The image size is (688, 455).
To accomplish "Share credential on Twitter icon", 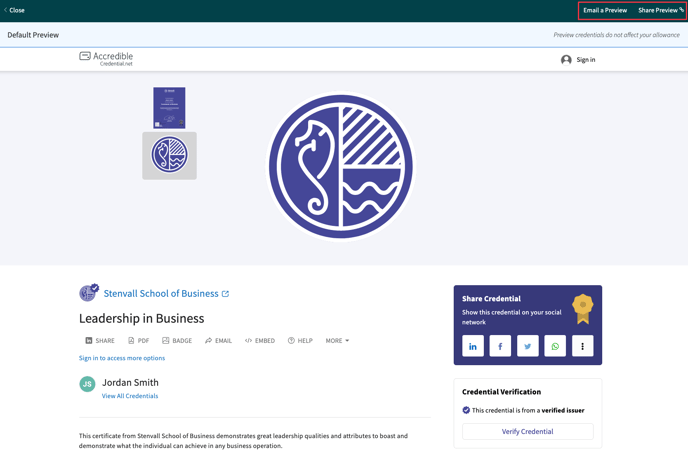I will 528,346.
